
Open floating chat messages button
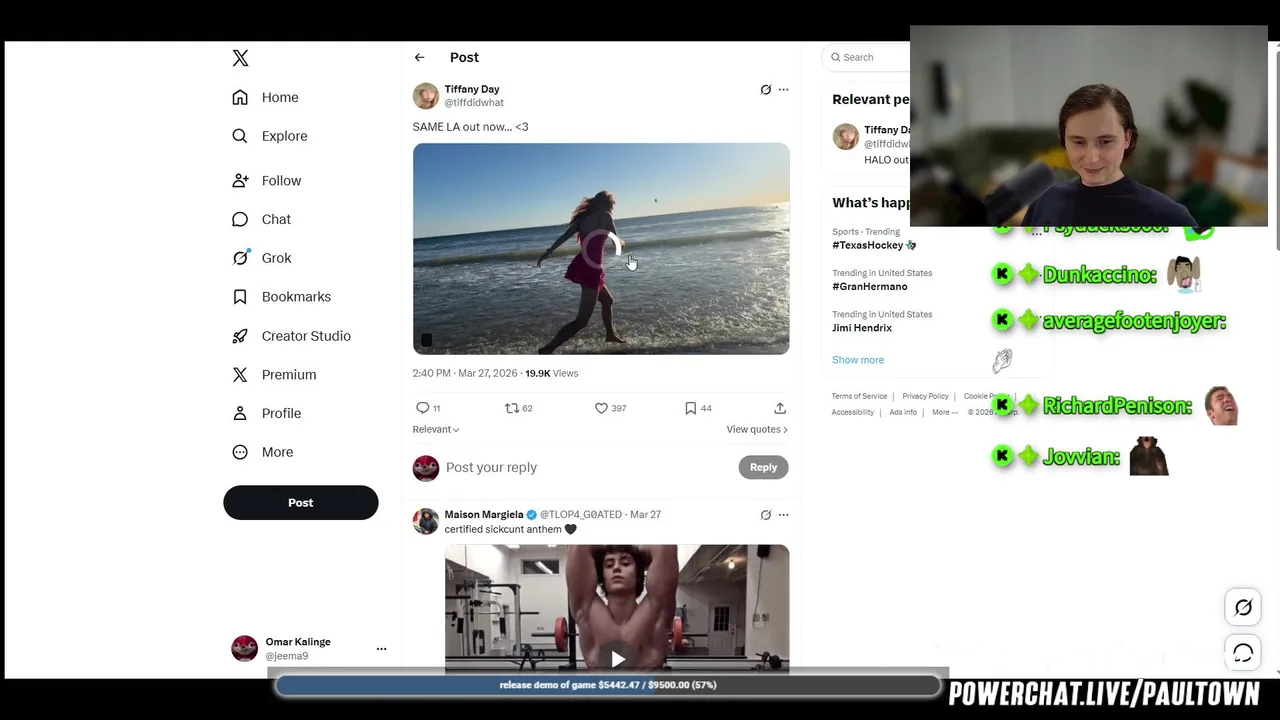coord(1243,653)
